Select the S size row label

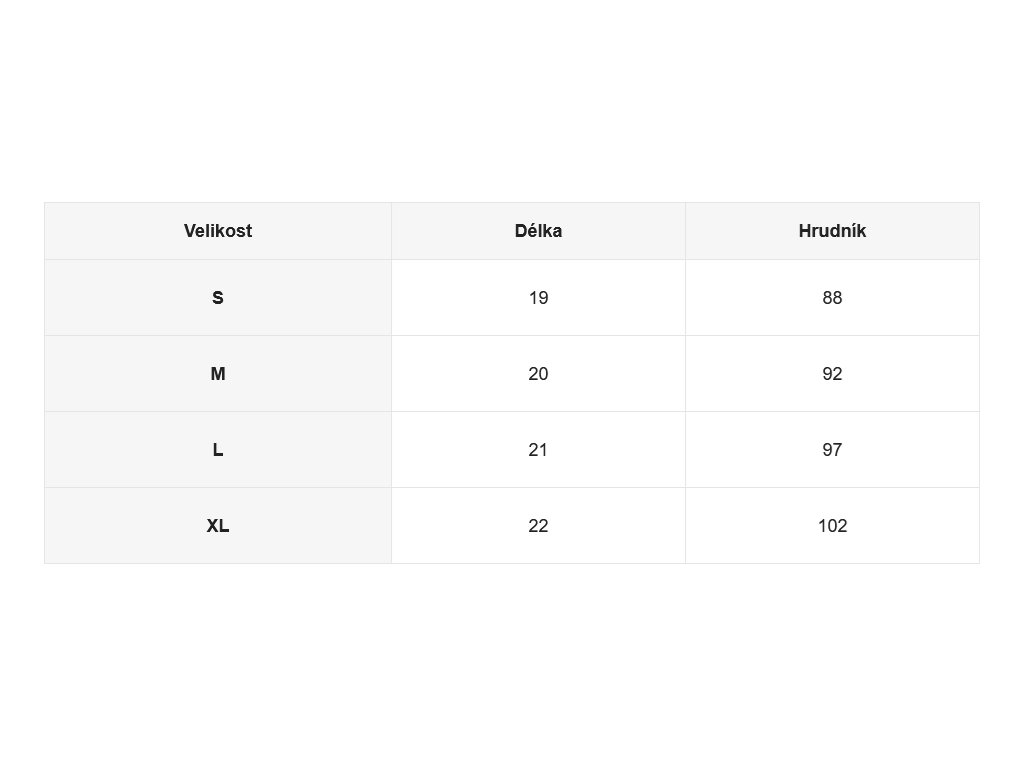coord(218,298)
